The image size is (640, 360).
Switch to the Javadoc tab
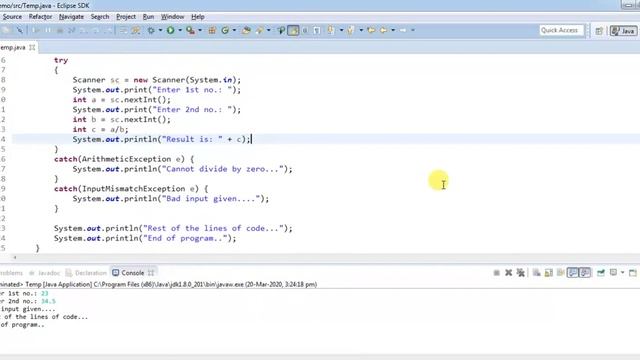tap(45, 273)
